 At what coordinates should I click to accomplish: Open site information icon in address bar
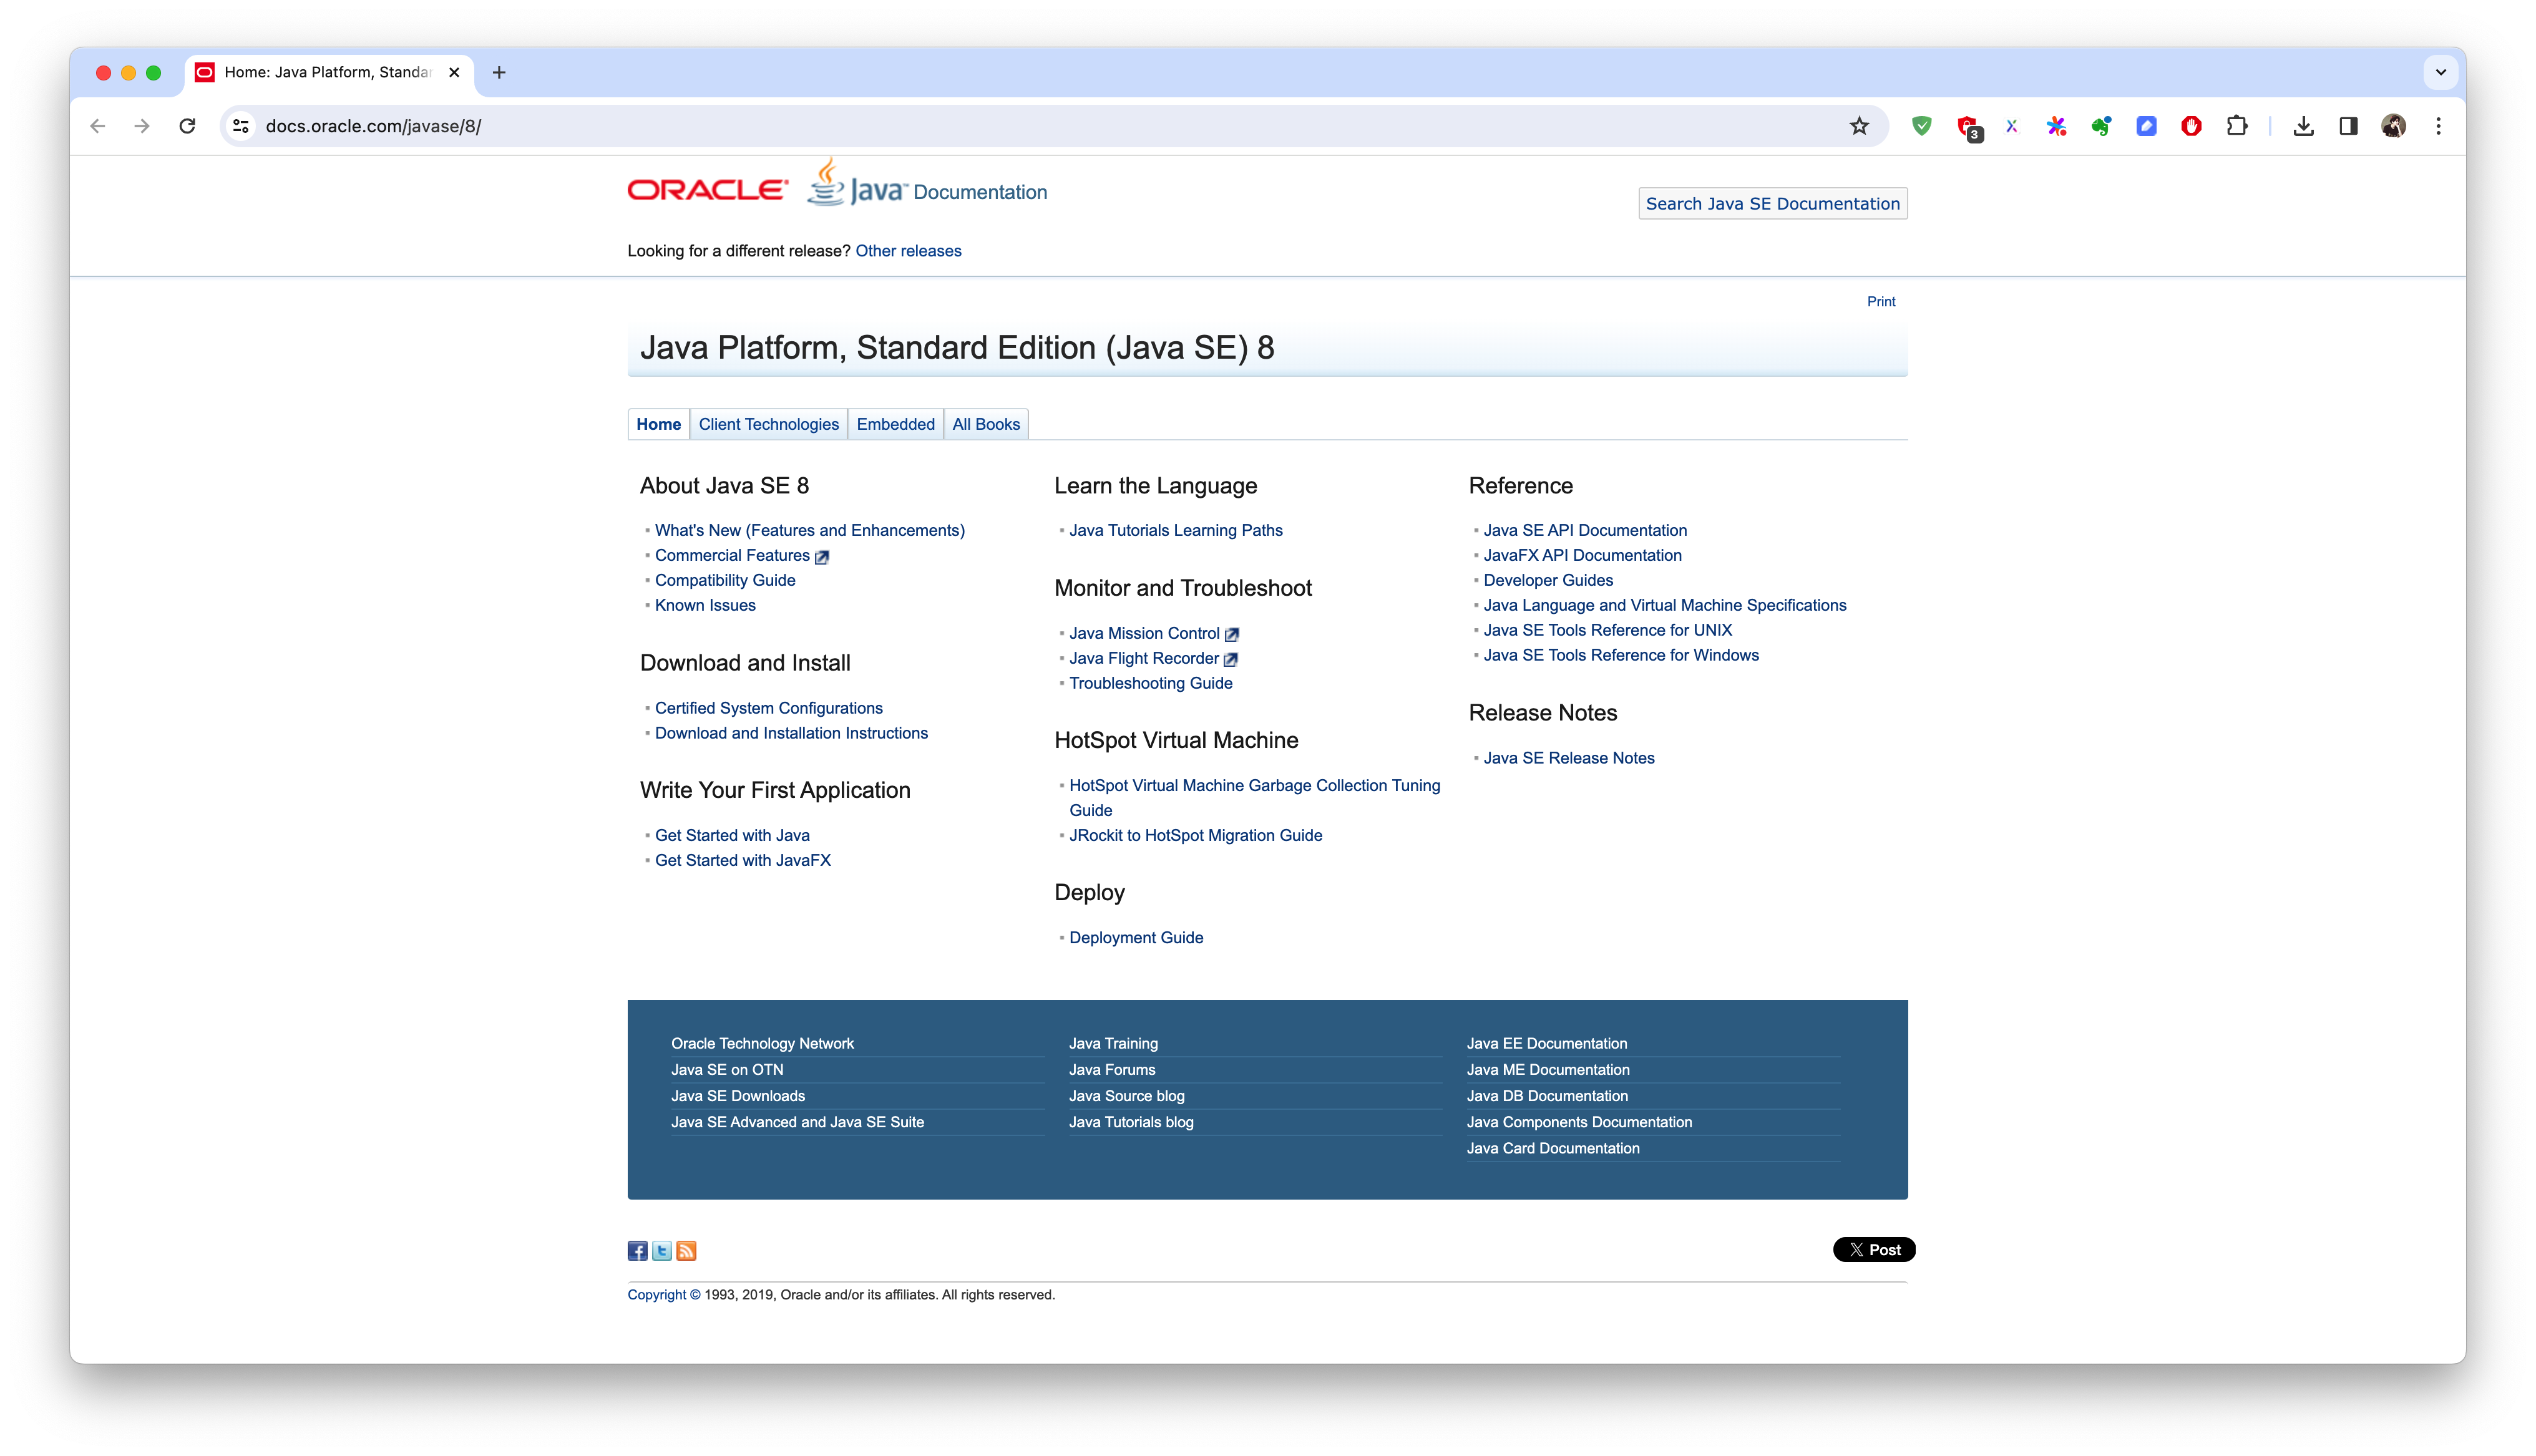click(241, 126)
